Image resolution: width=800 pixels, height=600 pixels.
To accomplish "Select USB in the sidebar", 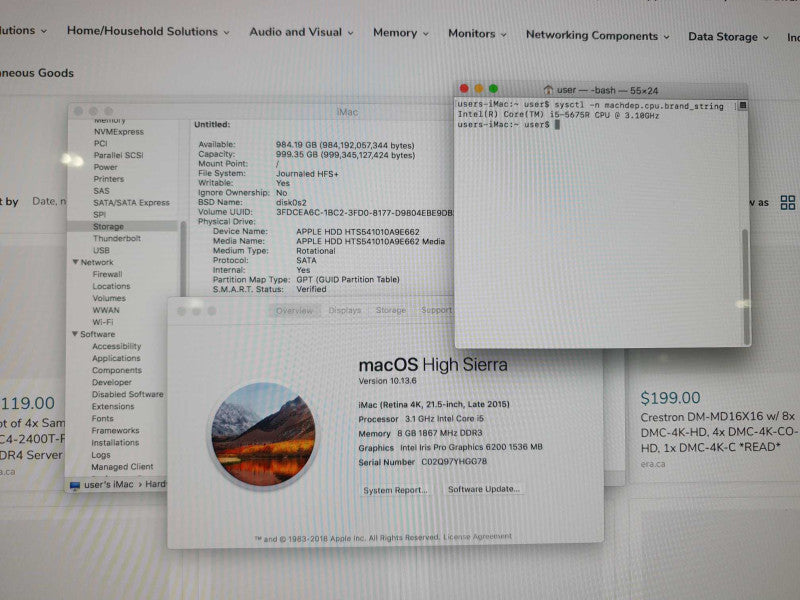I will click(x=101, y=250).
